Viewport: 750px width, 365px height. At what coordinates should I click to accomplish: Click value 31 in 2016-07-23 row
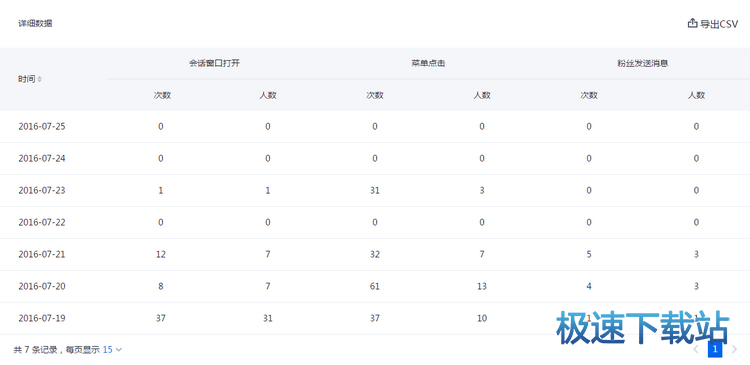pyautogui.click(x=375, y=190)
